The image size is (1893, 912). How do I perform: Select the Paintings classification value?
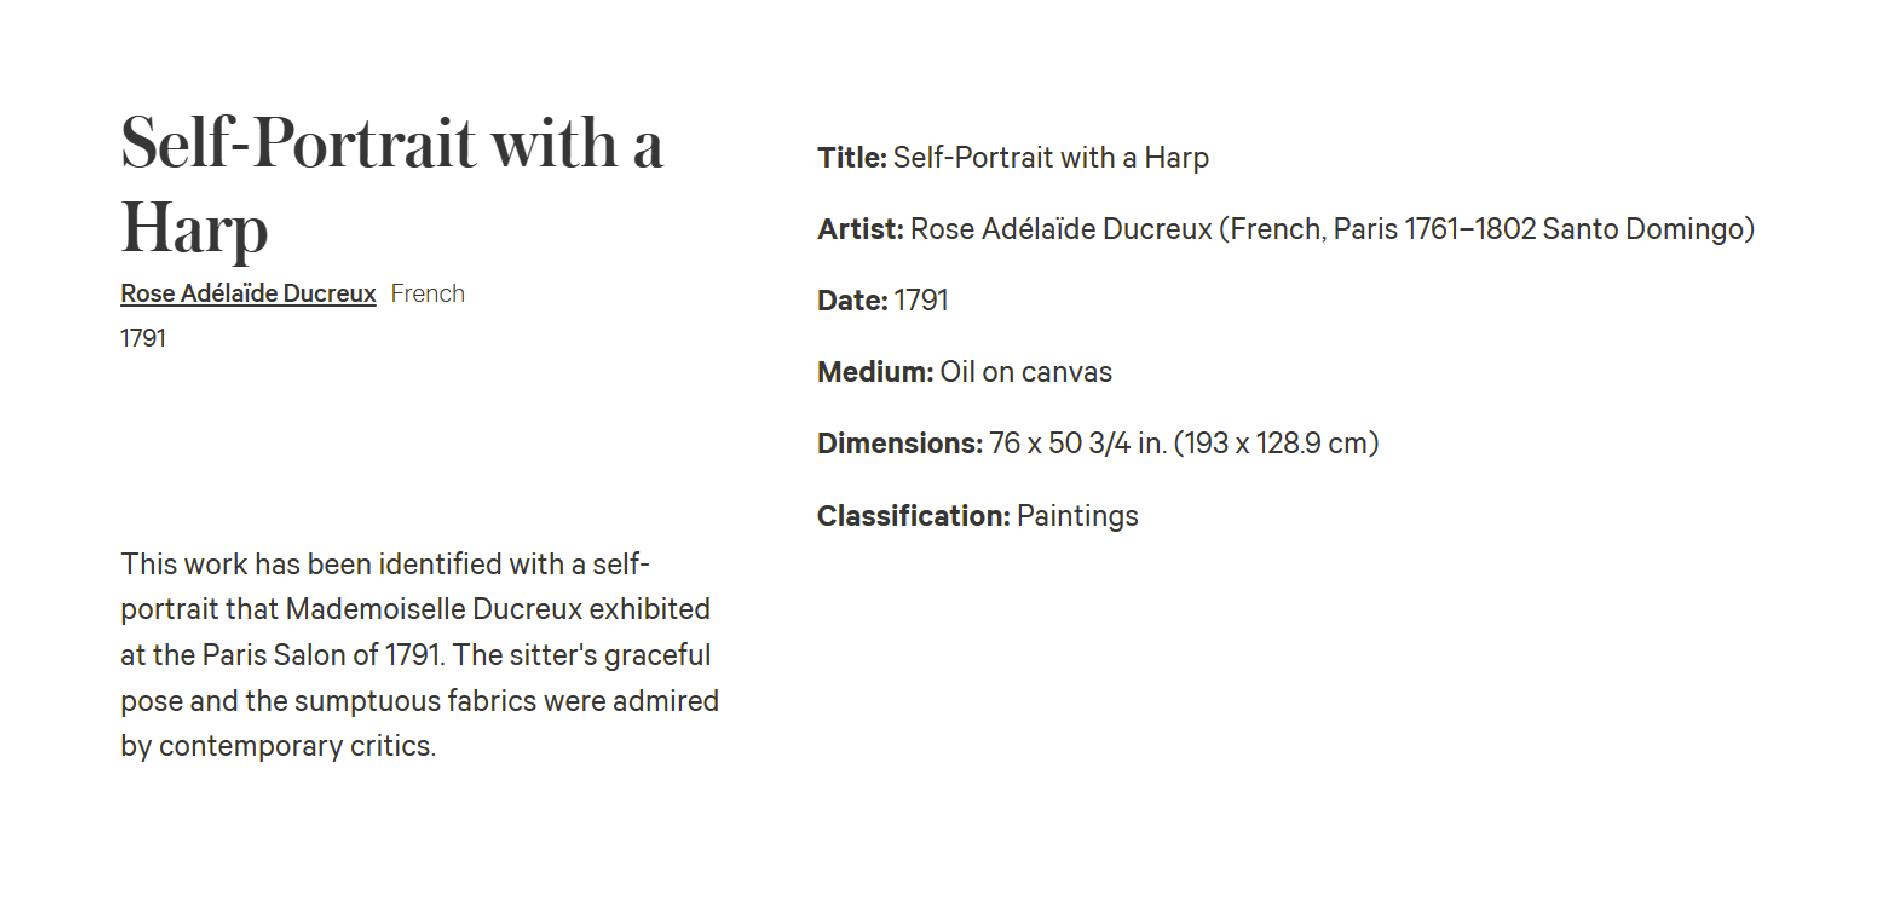click(1078, 516)
